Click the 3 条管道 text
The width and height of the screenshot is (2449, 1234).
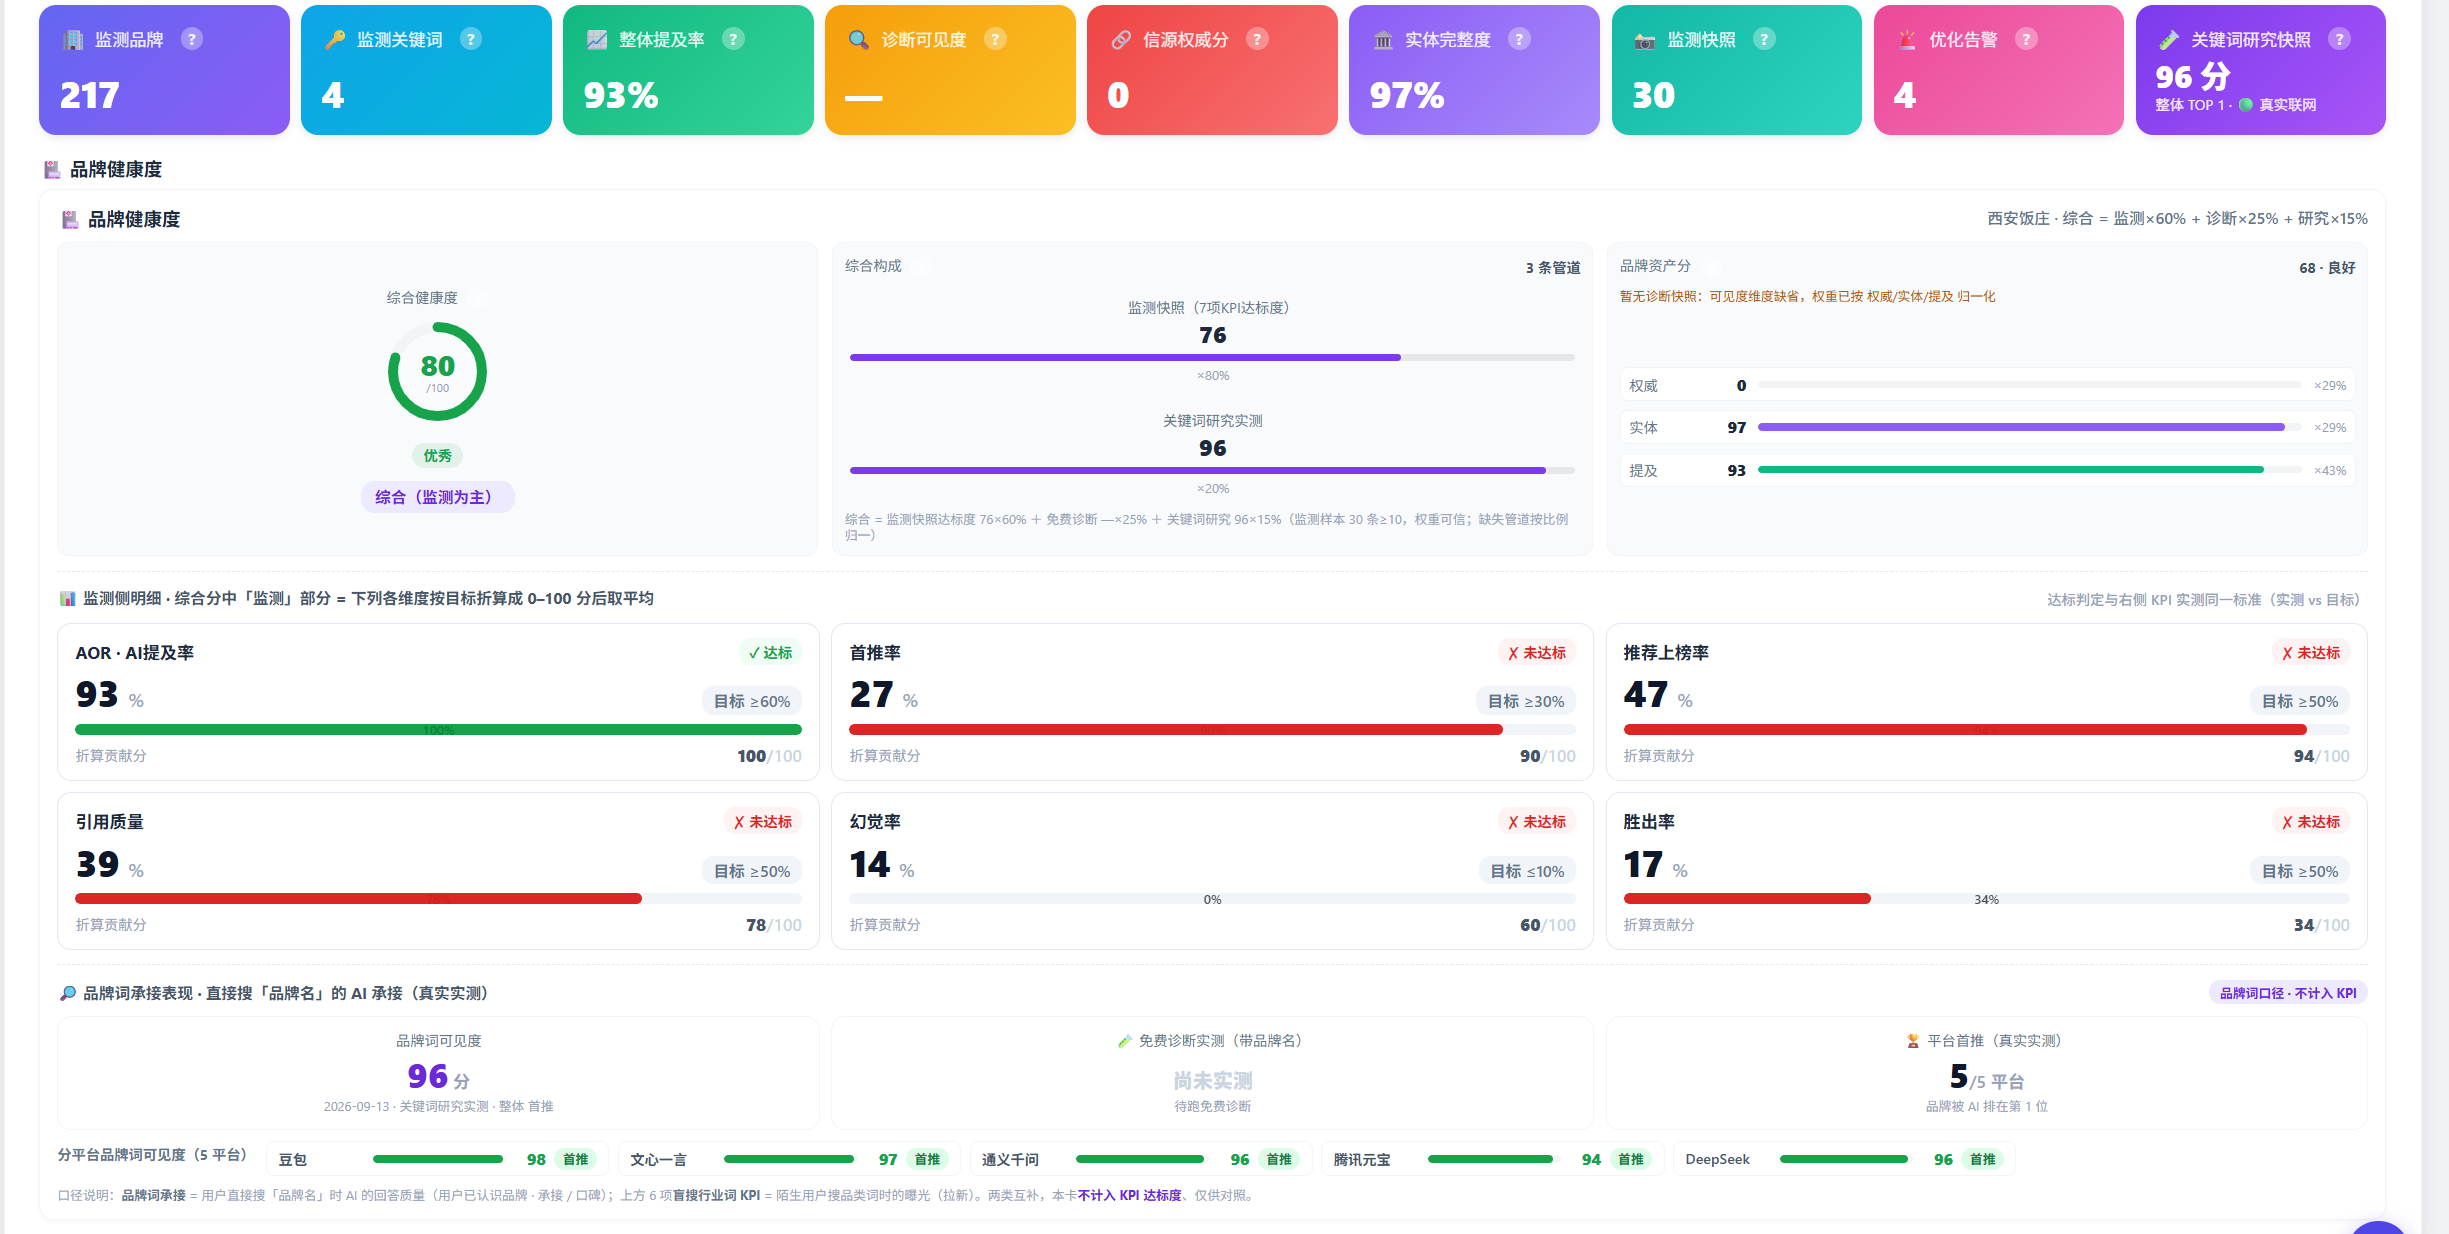tap(1553, 268)
